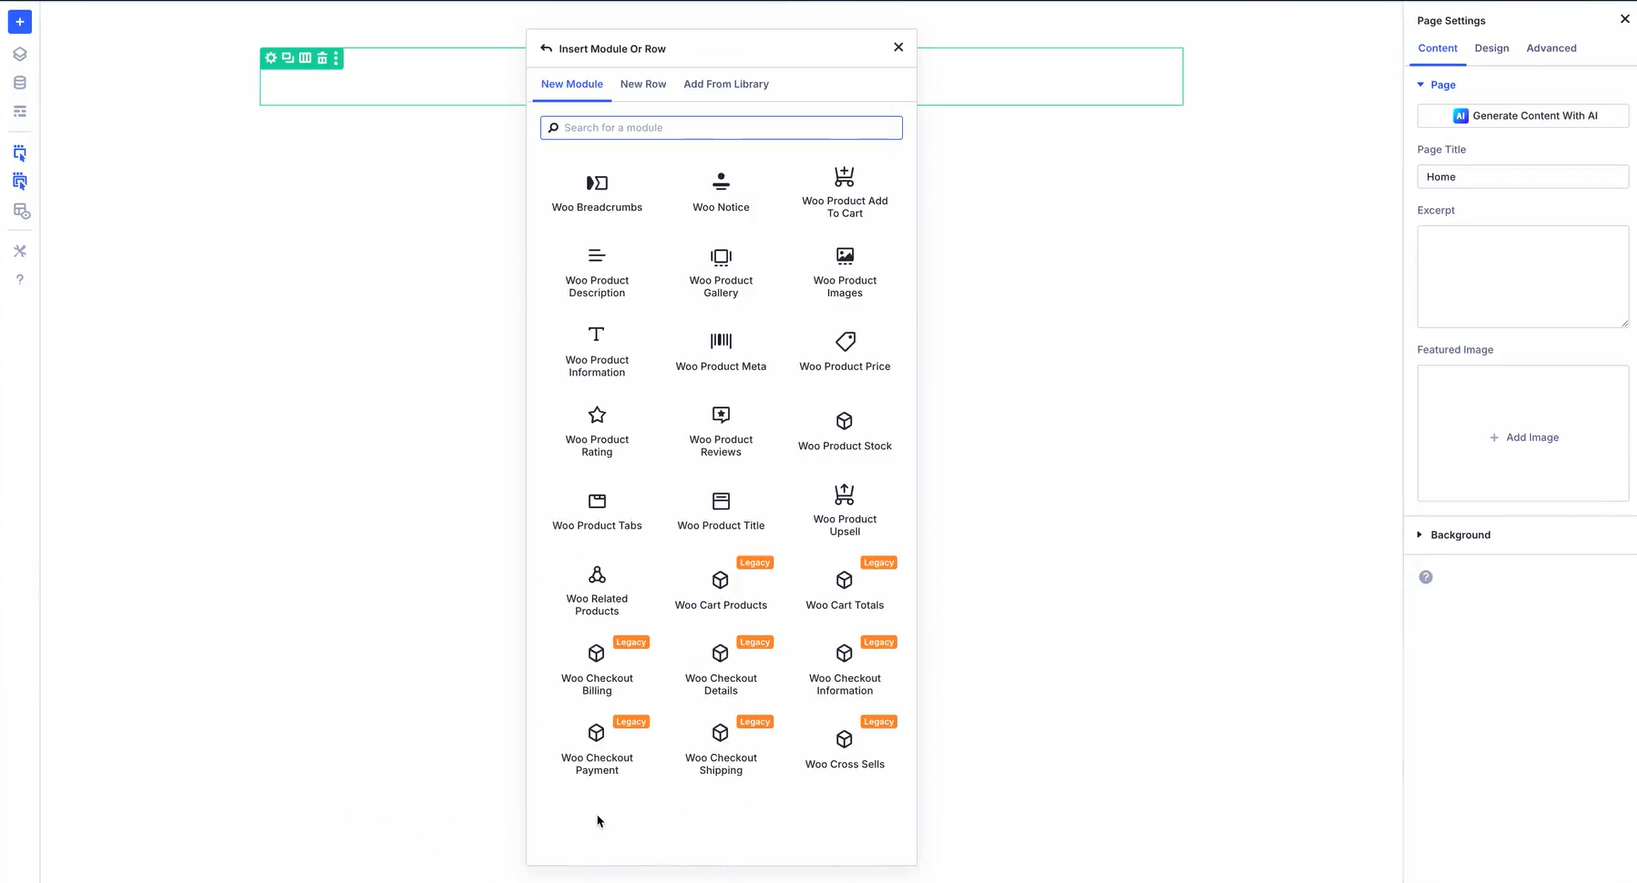This screenshot has width=1637, height=883.
Task: Choose the Woo Product Upsell module
Action: (x=845, y=511)
